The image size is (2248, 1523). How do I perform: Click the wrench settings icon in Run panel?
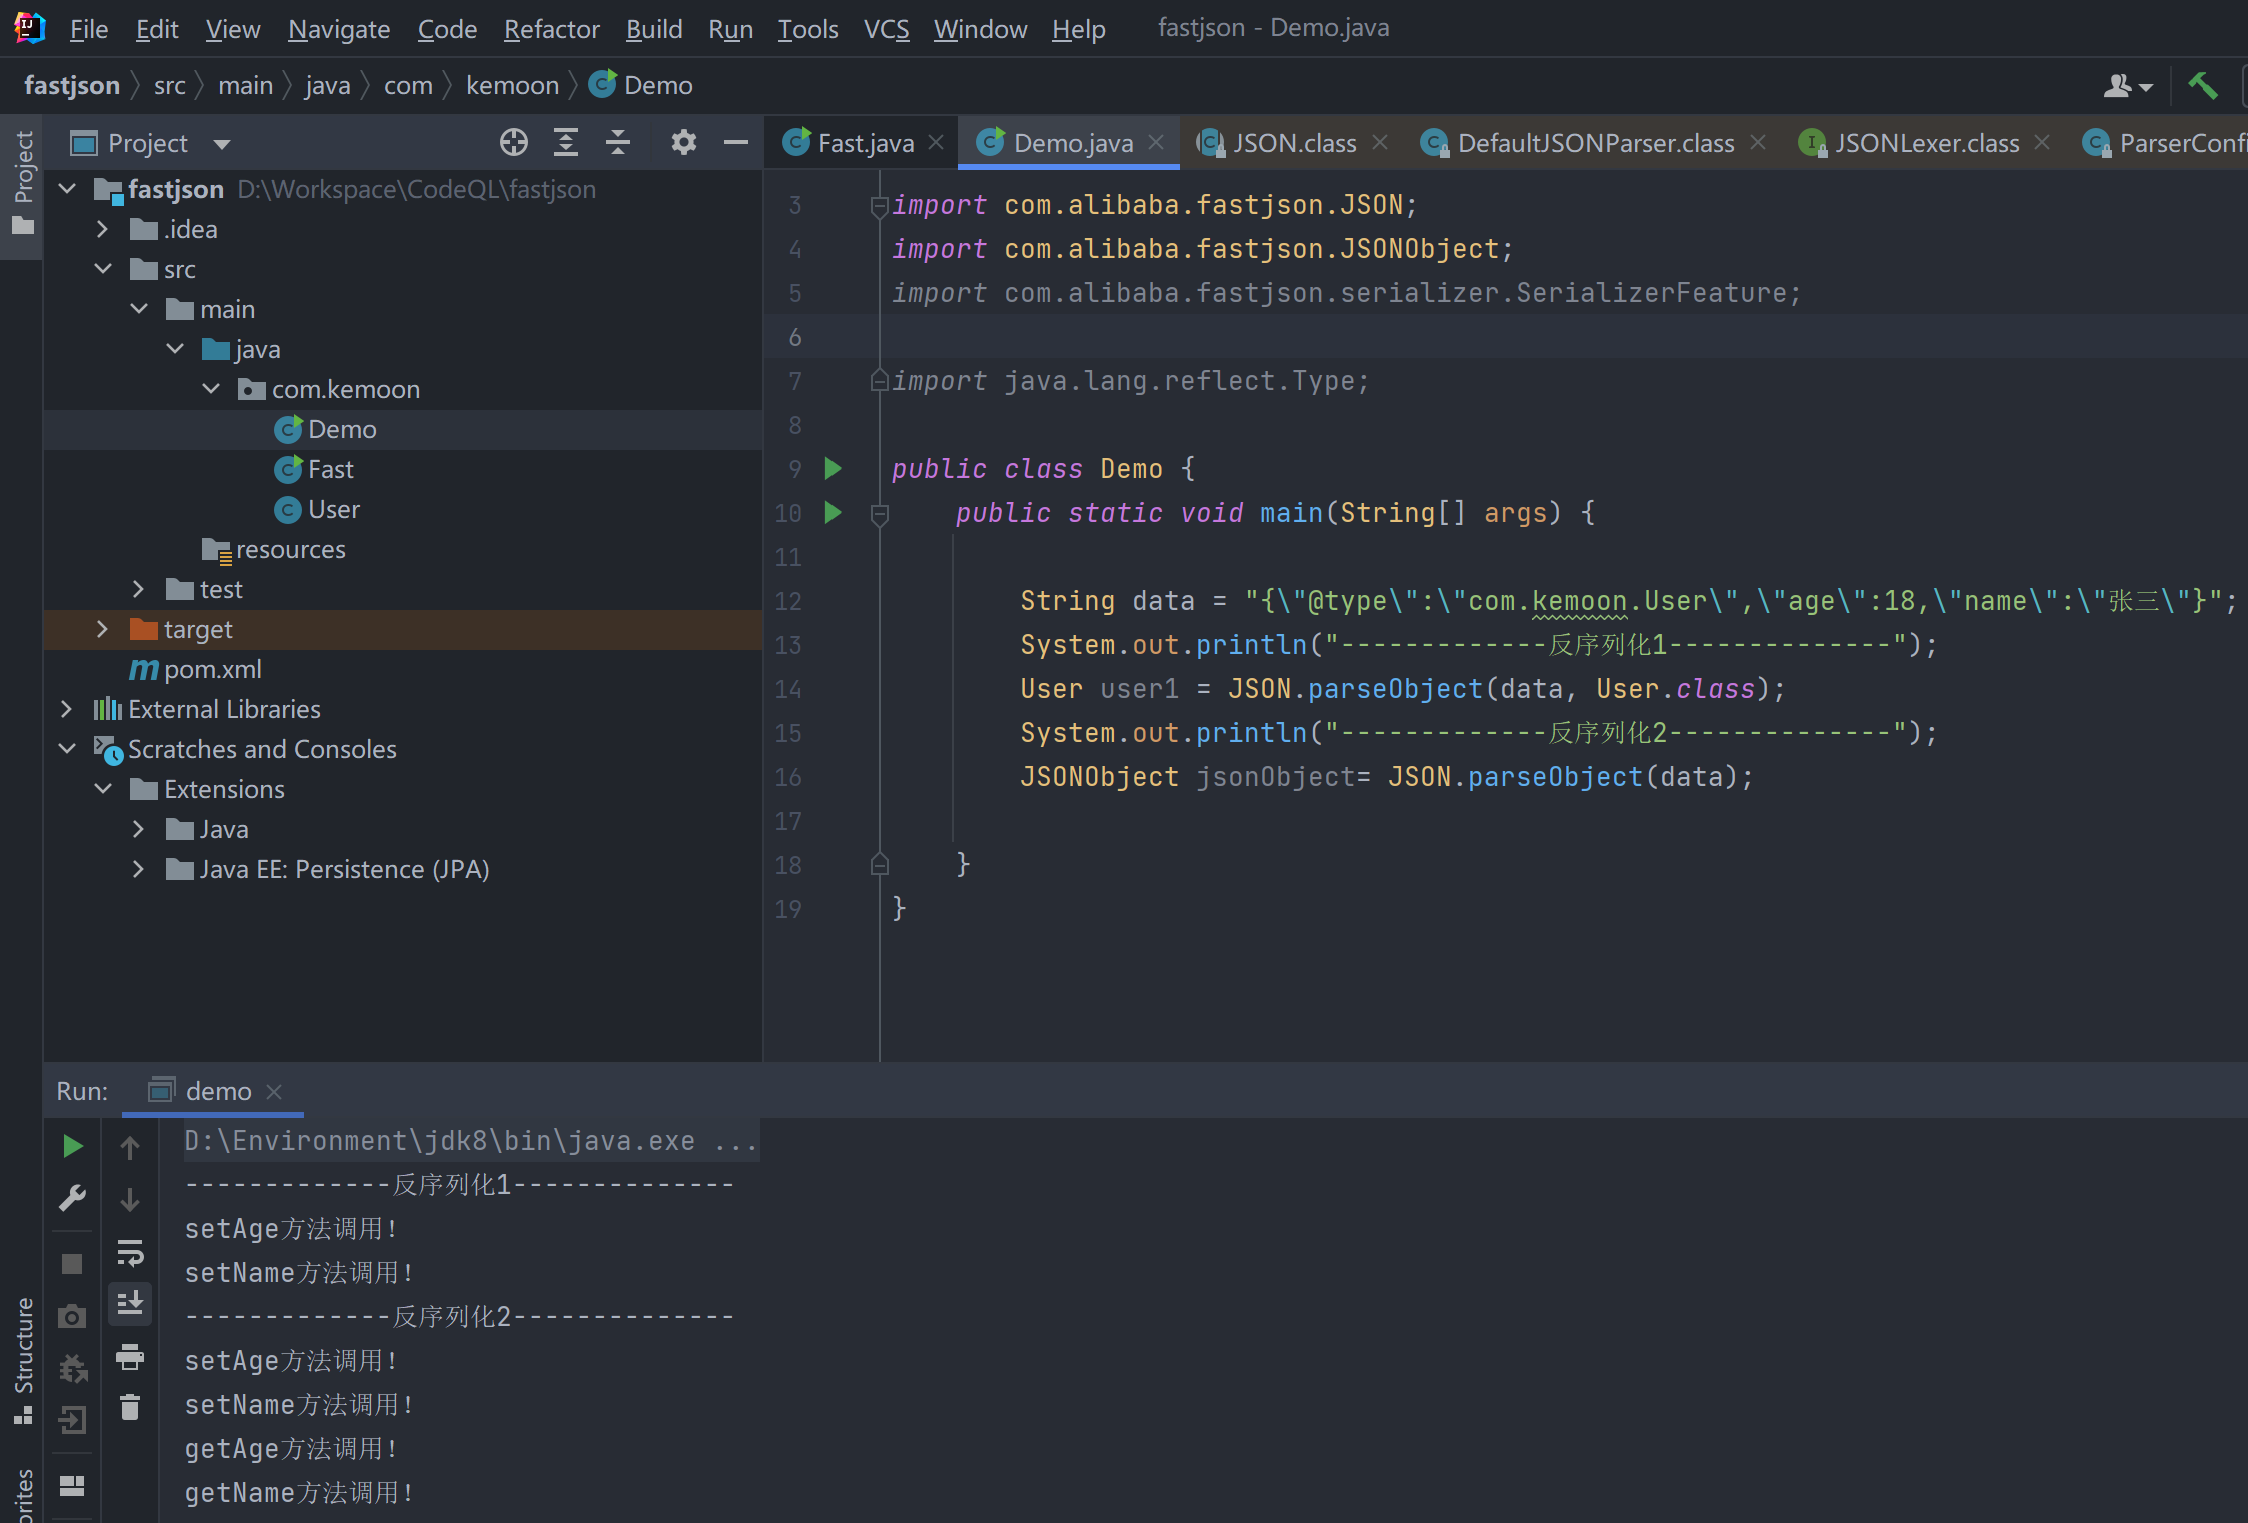(72, 1197)
